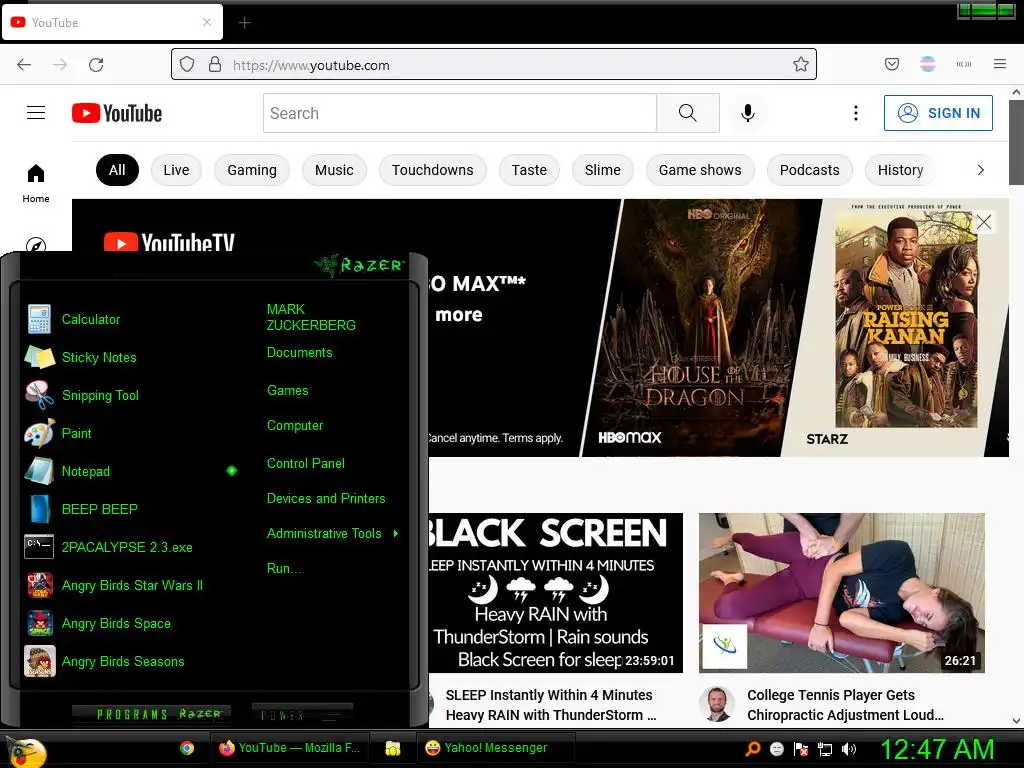Image resolution: width=1024 pixels, height=768 pixels.
Task: Close the YouTube TV ad banner
Action: (984, 222)
